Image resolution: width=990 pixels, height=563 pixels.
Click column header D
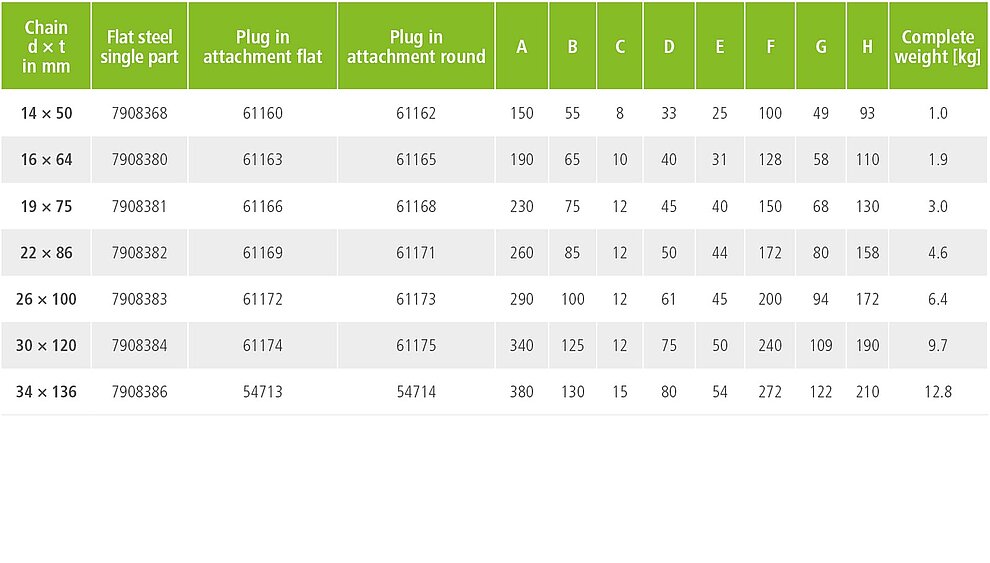[x=669, y=46]
